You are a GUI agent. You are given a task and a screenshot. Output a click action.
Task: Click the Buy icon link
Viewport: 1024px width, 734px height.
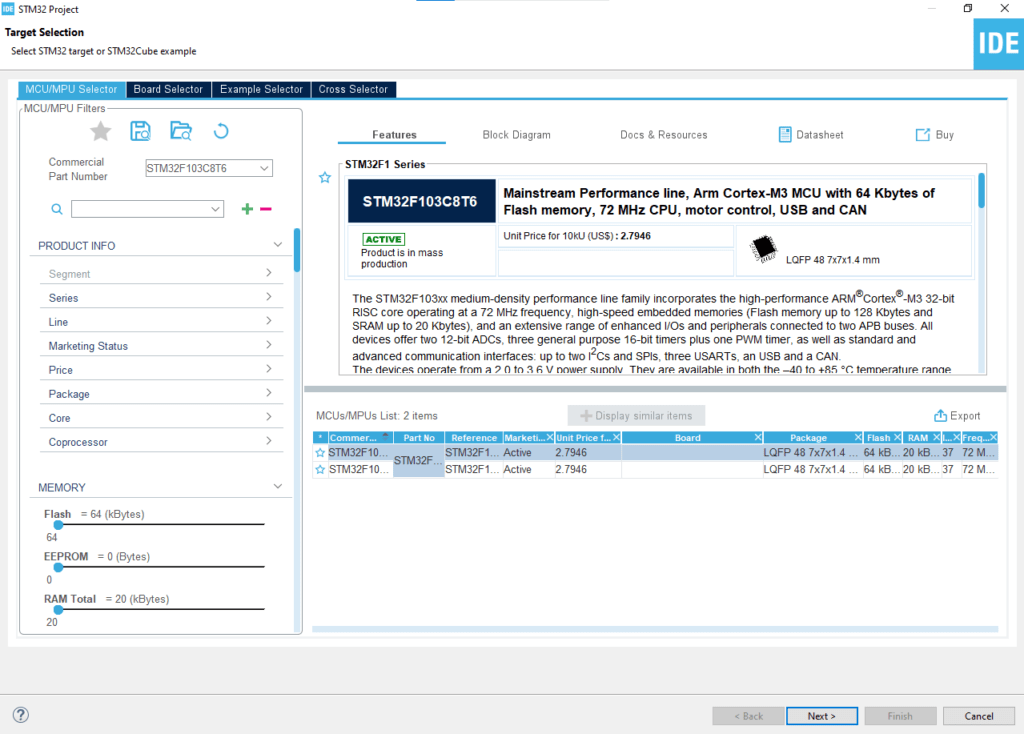[x=935, y=135]
